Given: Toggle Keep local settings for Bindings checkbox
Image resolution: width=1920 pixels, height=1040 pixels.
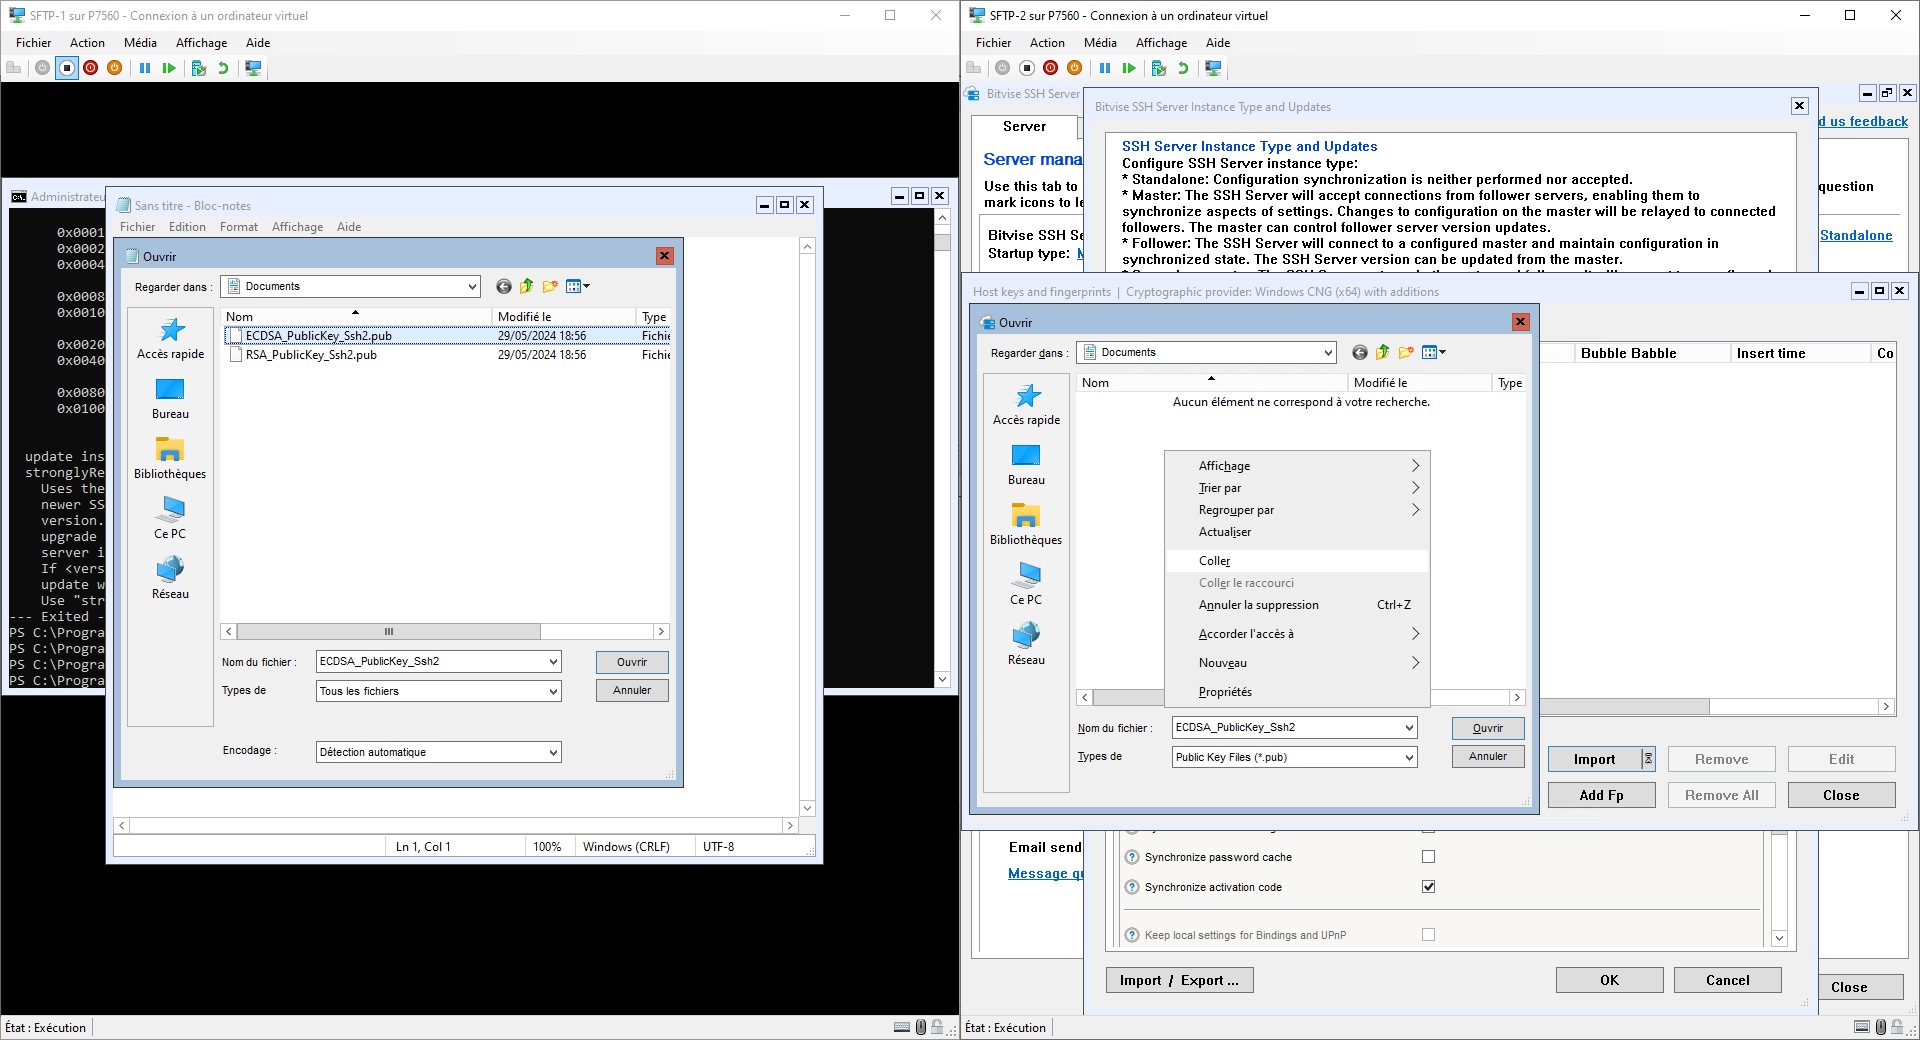Looking at the screenshot, I should pyautogui.click(x=1428, y=935).
